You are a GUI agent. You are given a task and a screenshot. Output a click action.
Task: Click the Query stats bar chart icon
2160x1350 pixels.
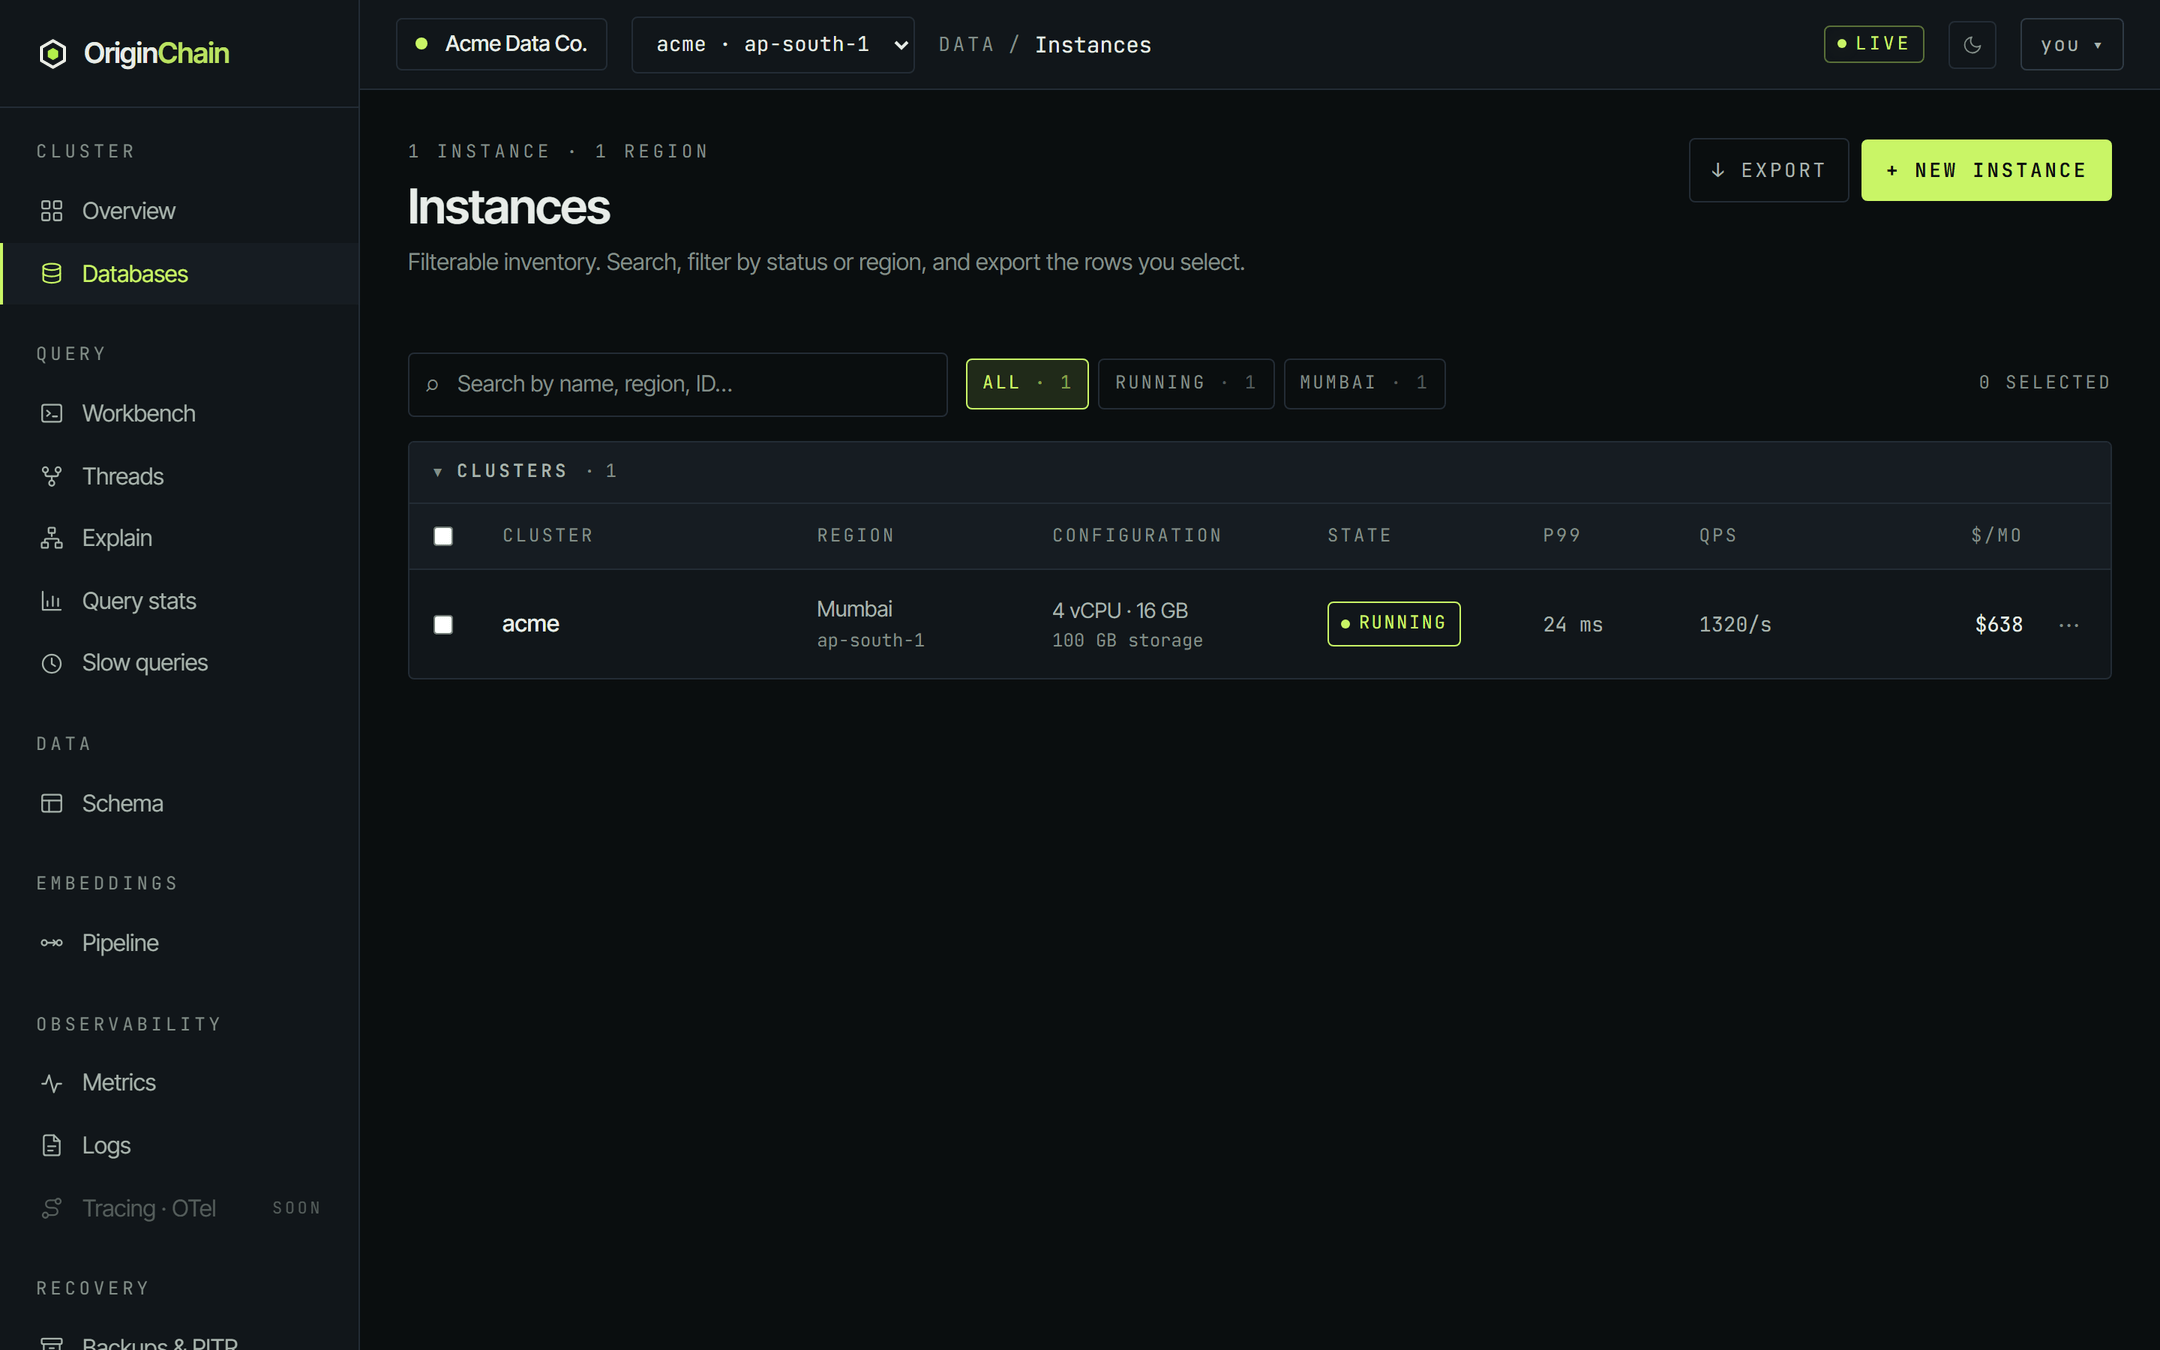coord(52,600)
